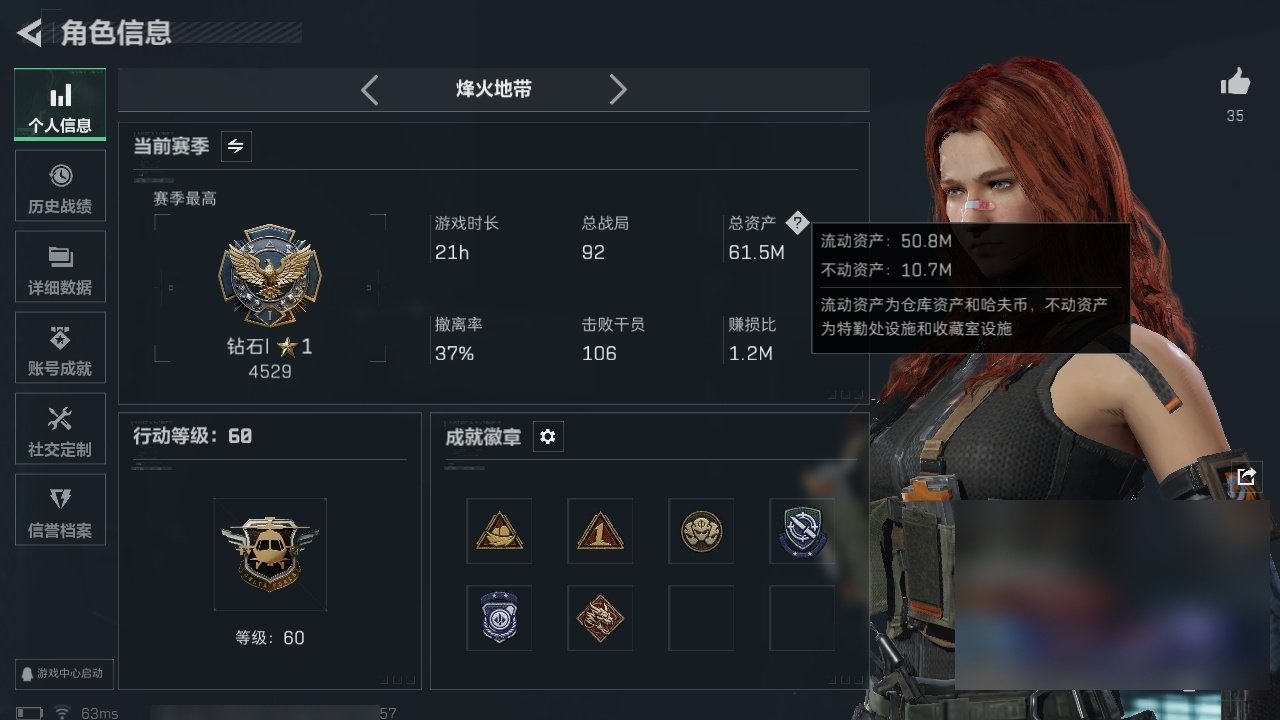Screen dimensions: 1280x720
Task: Select the number 1 triangle achievement badge
Action: pyautogui.click(x=600, y=531)
